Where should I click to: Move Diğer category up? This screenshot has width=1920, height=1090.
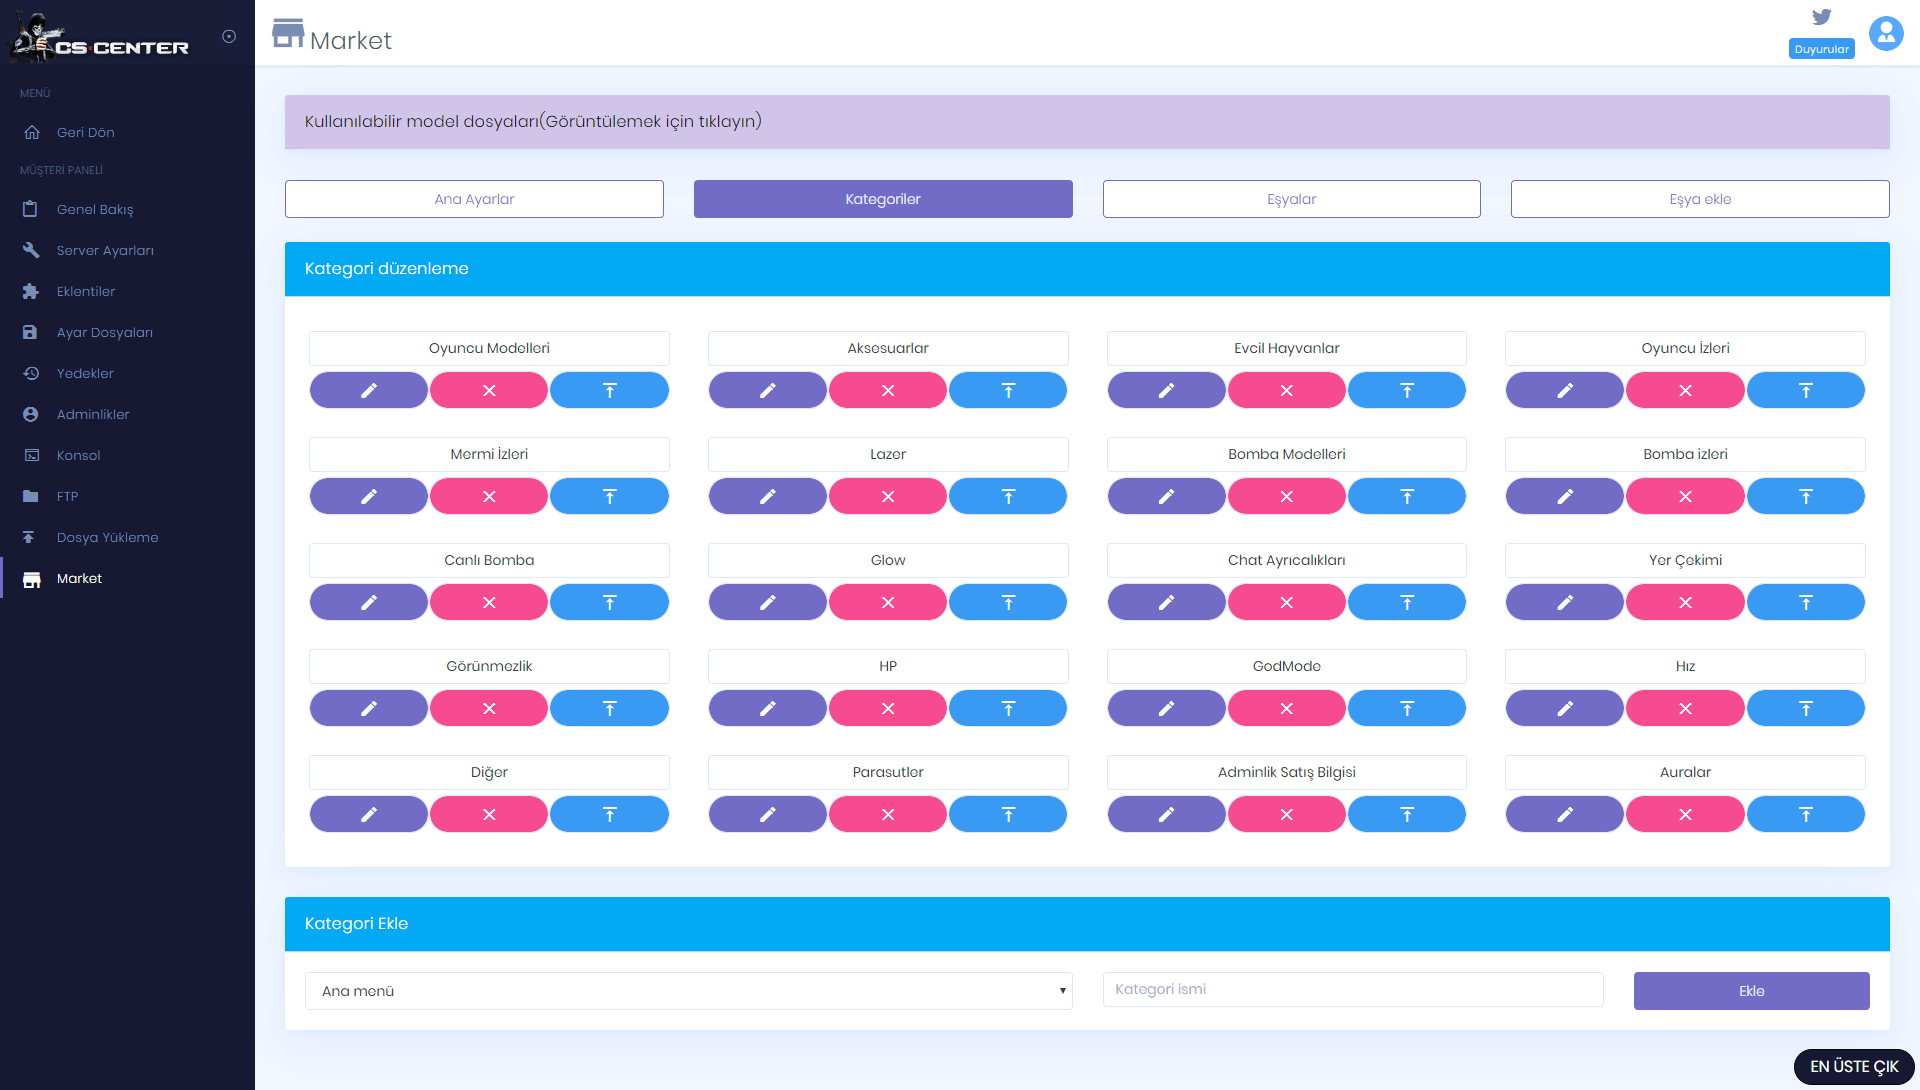point(609,814)
